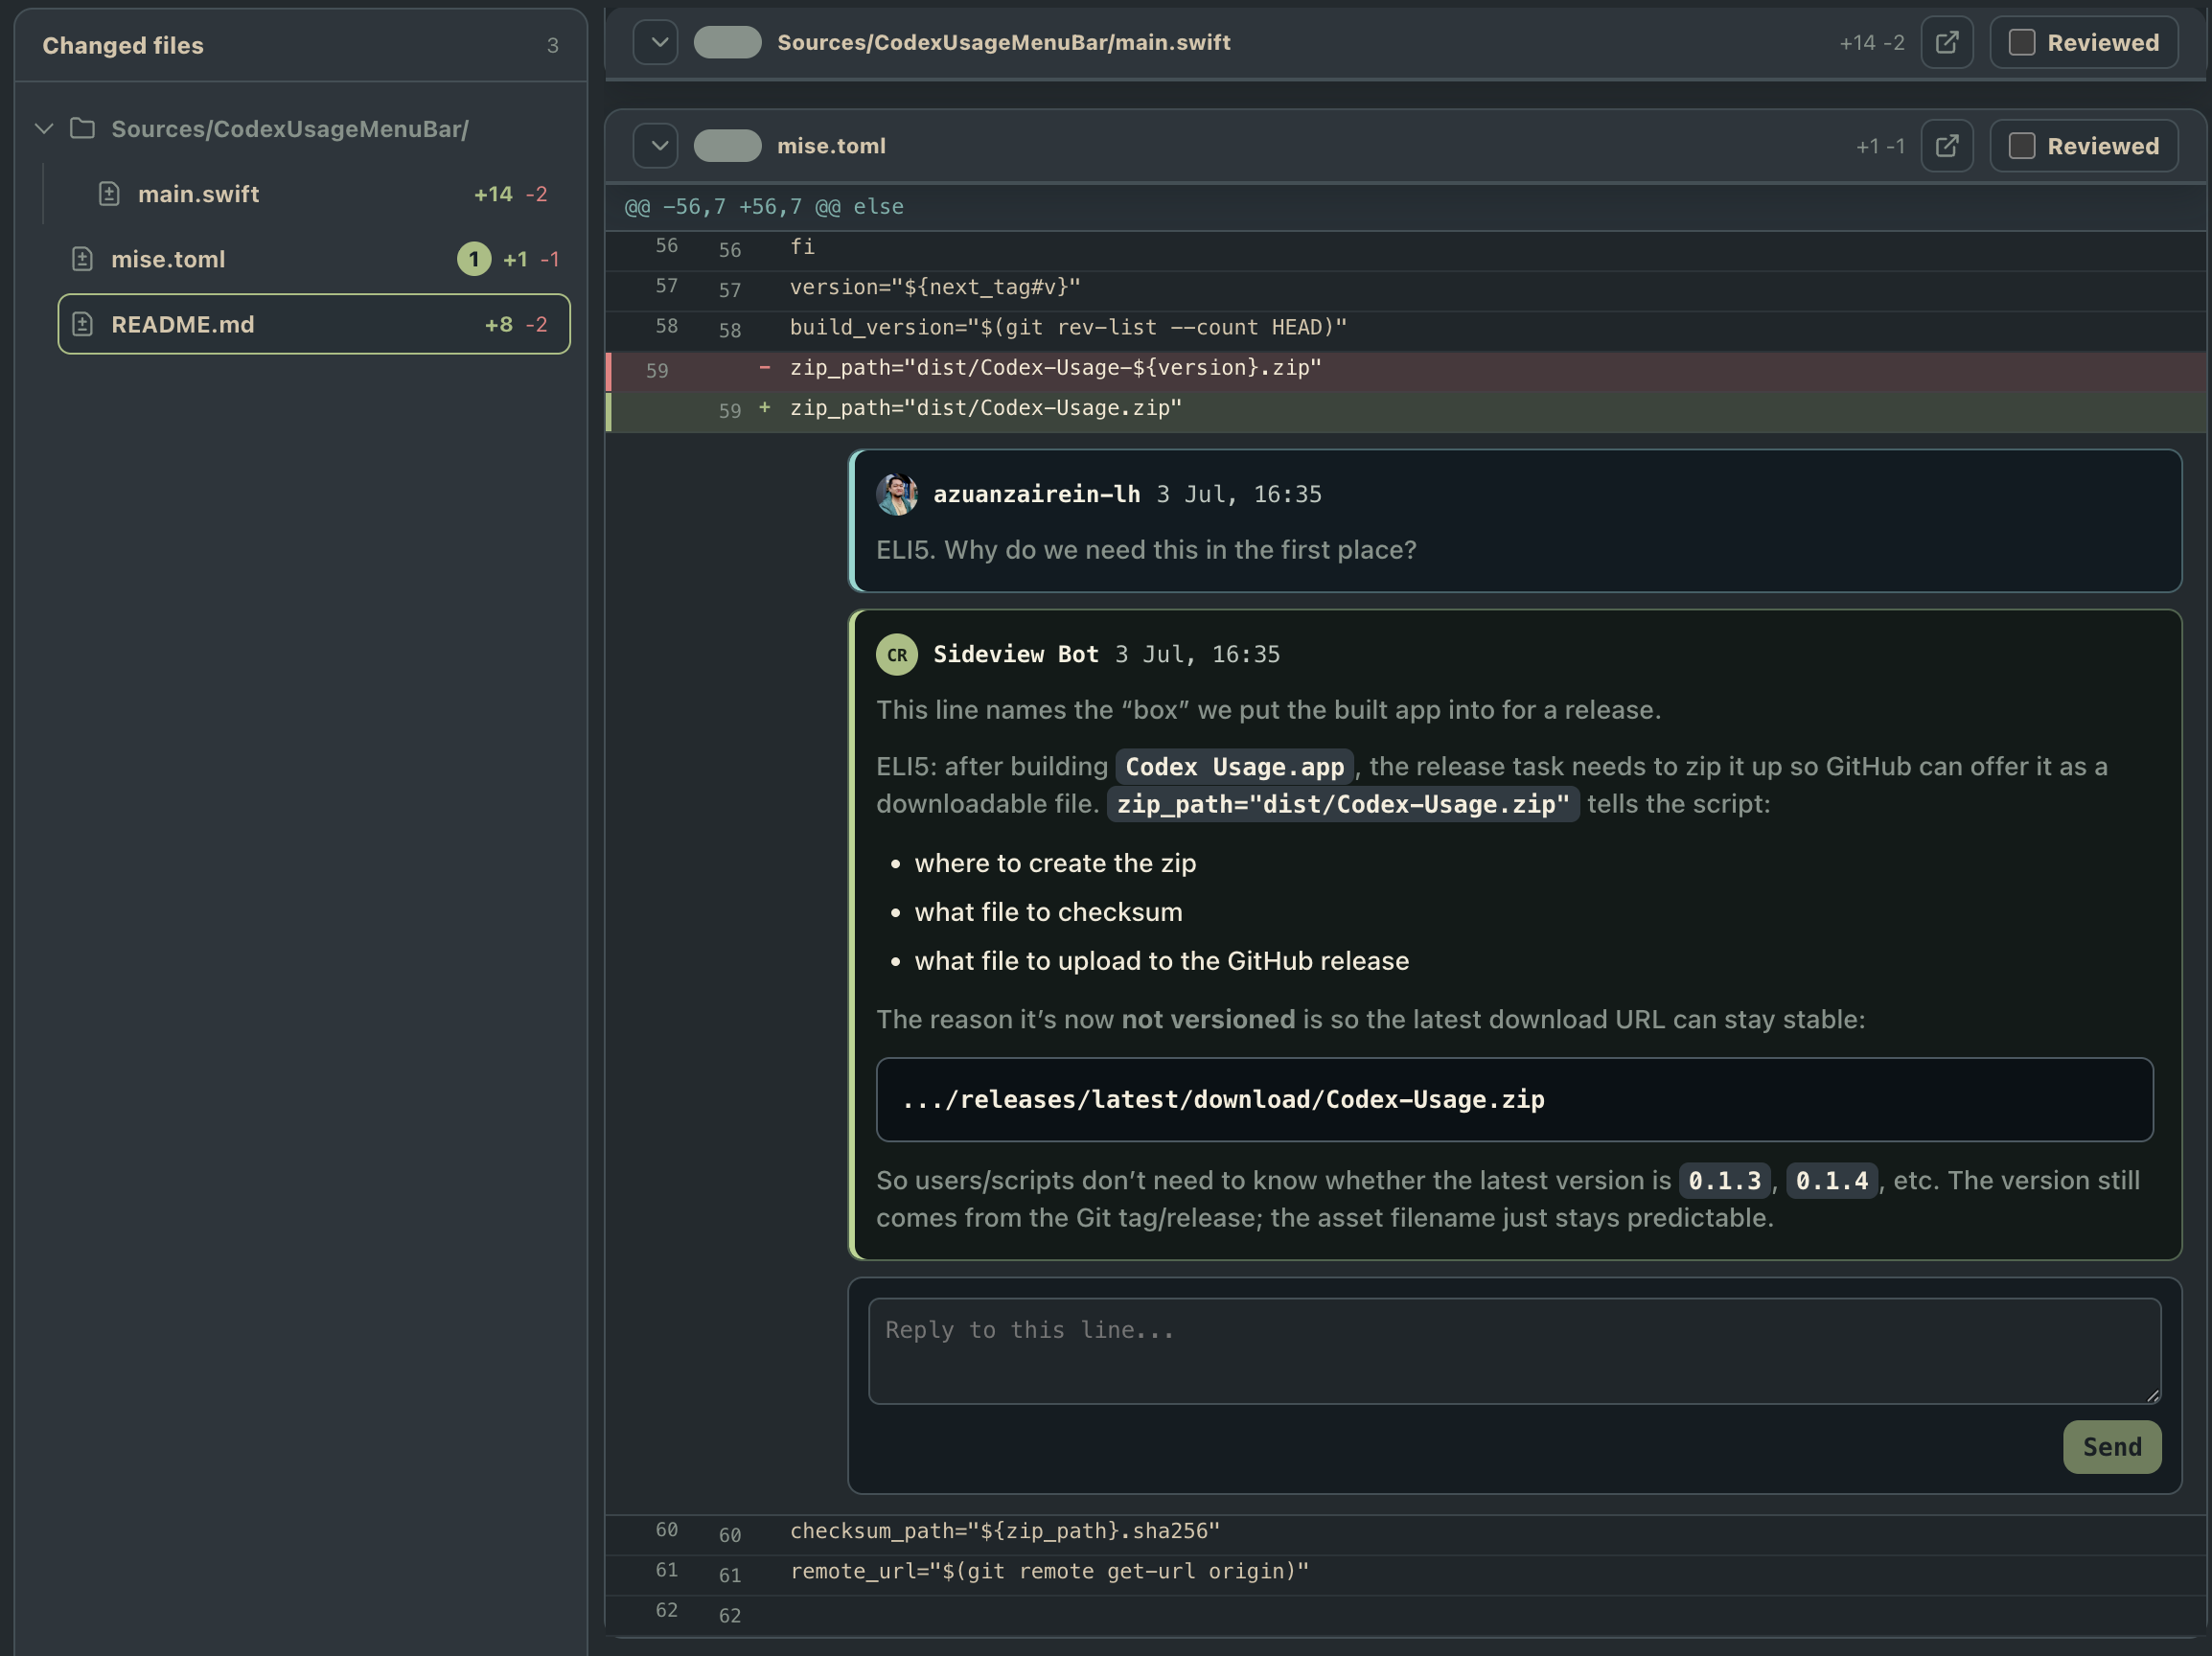Image resolution: width=2212 pixels, height=1656 pixels.
Task: Collapse the main.swift diff chevron
Action: 656,43
